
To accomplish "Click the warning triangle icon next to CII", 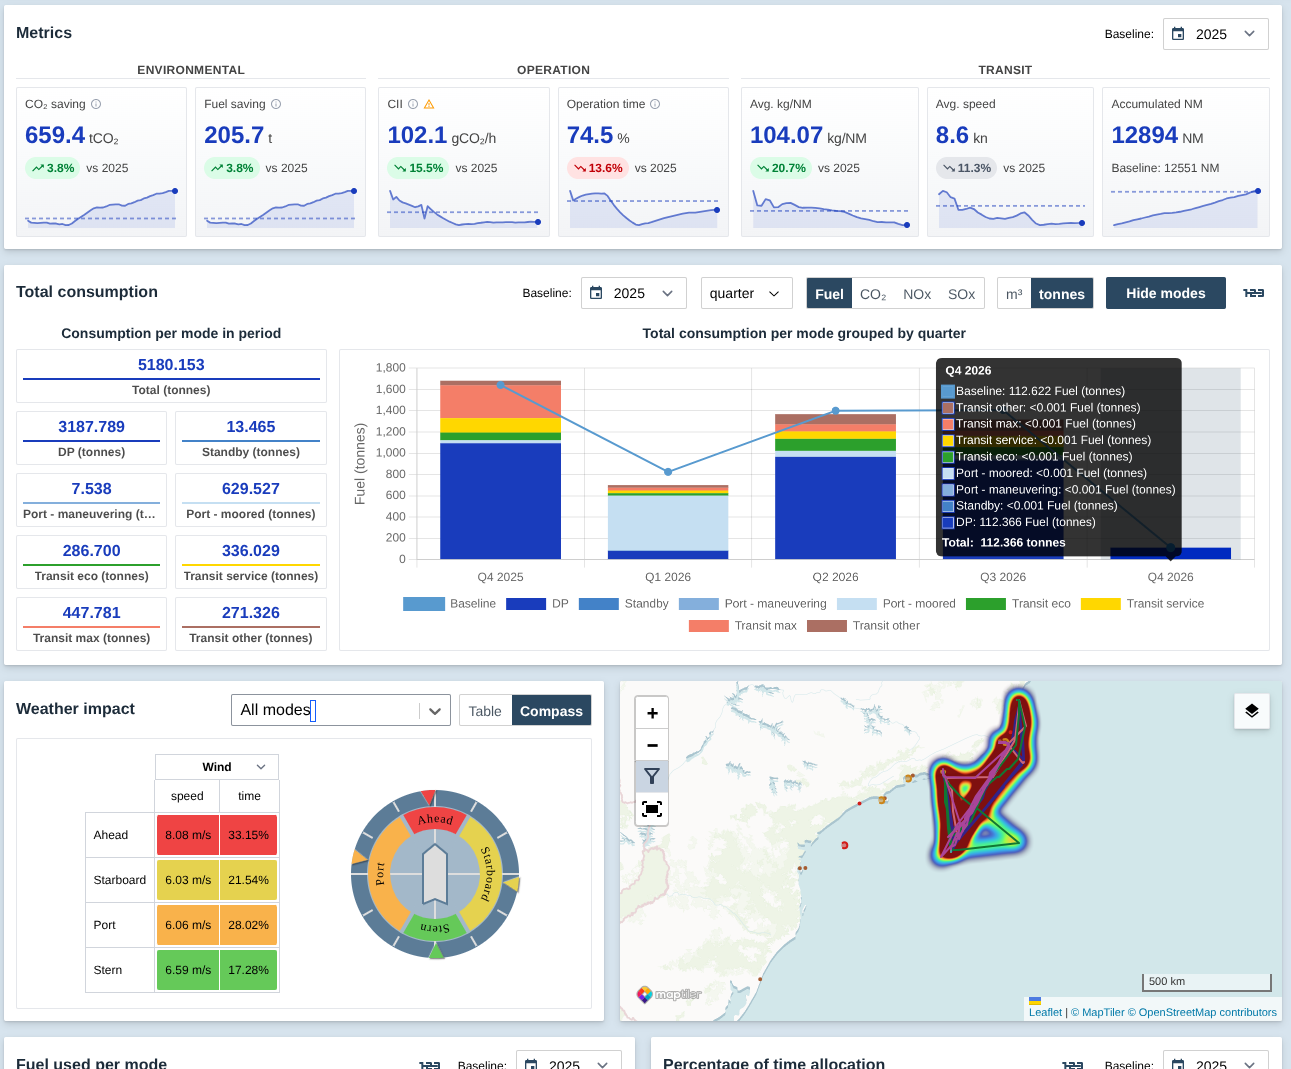I will pyautogui.click(x=429, y=104).
